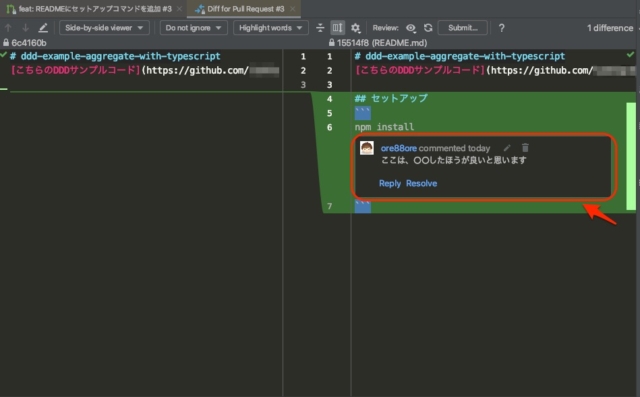Image resolution: width=640 pixels, height=397 pixels.
Task: Open Do not ignore dropdown
Action: pyautogui.click(x=193, y=28)
